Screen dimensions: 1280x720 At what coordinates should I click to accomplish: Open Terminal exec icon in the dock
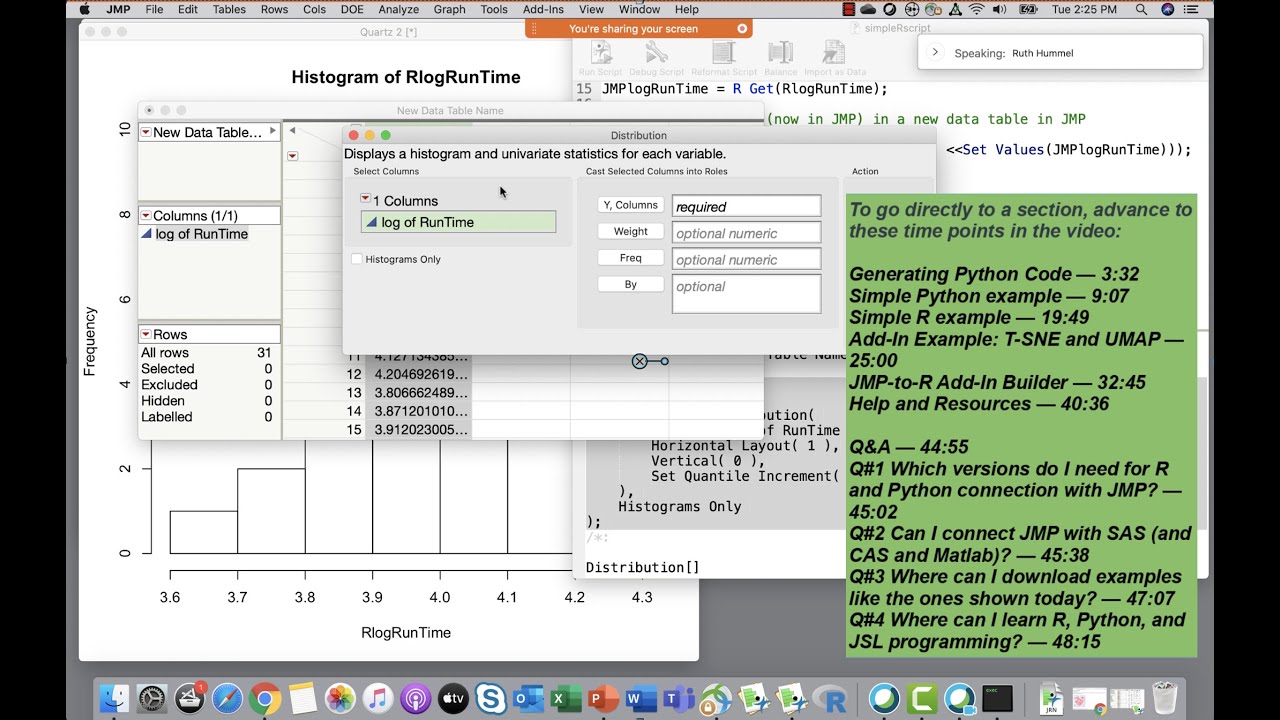coord(997,698)
